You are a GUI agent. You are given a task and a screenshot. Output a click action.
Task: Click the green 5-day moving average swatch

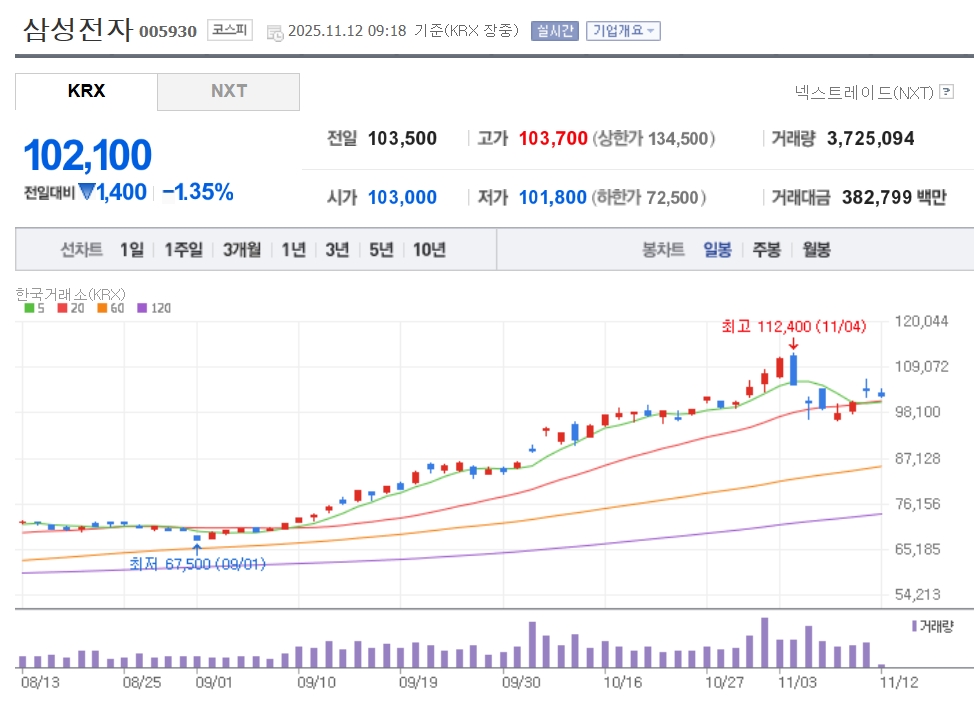[x=28, y=308]
